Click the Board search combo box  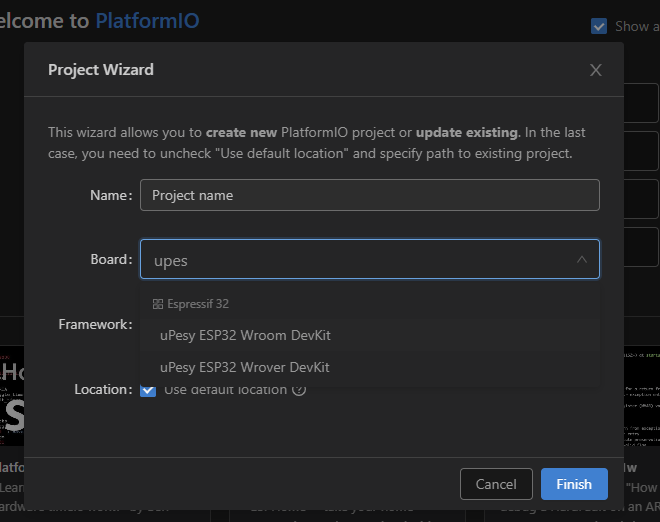pos(370,259)
